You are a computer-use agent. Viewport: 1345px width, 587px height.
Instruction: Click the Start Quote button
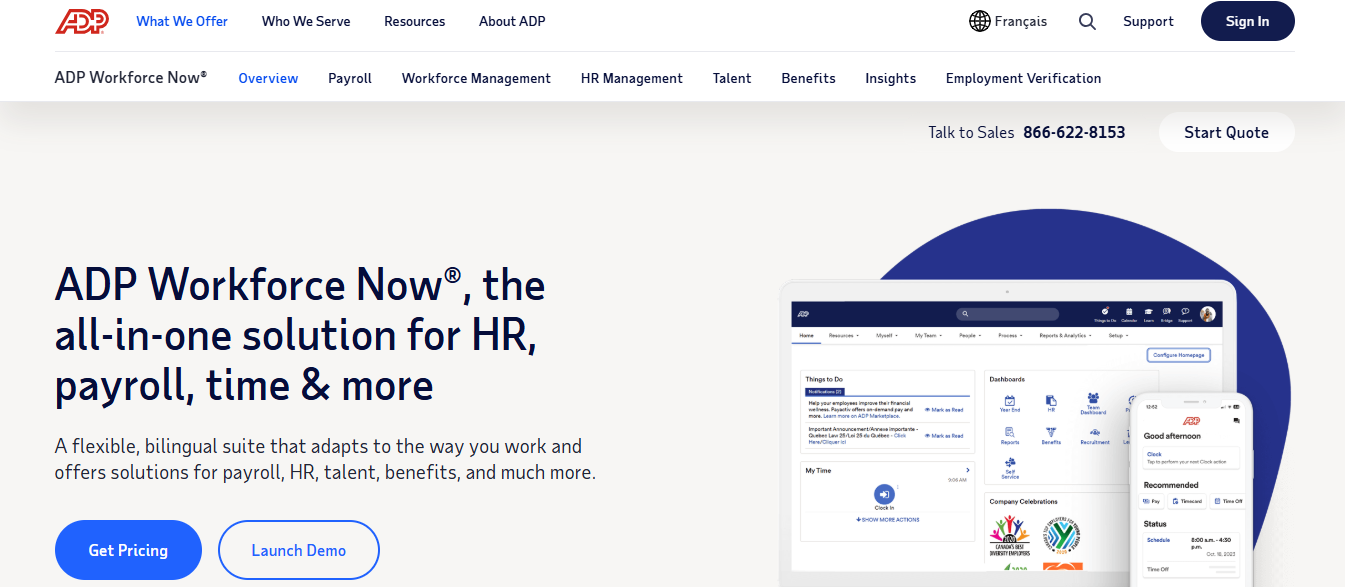click(x=1226, y=131)
